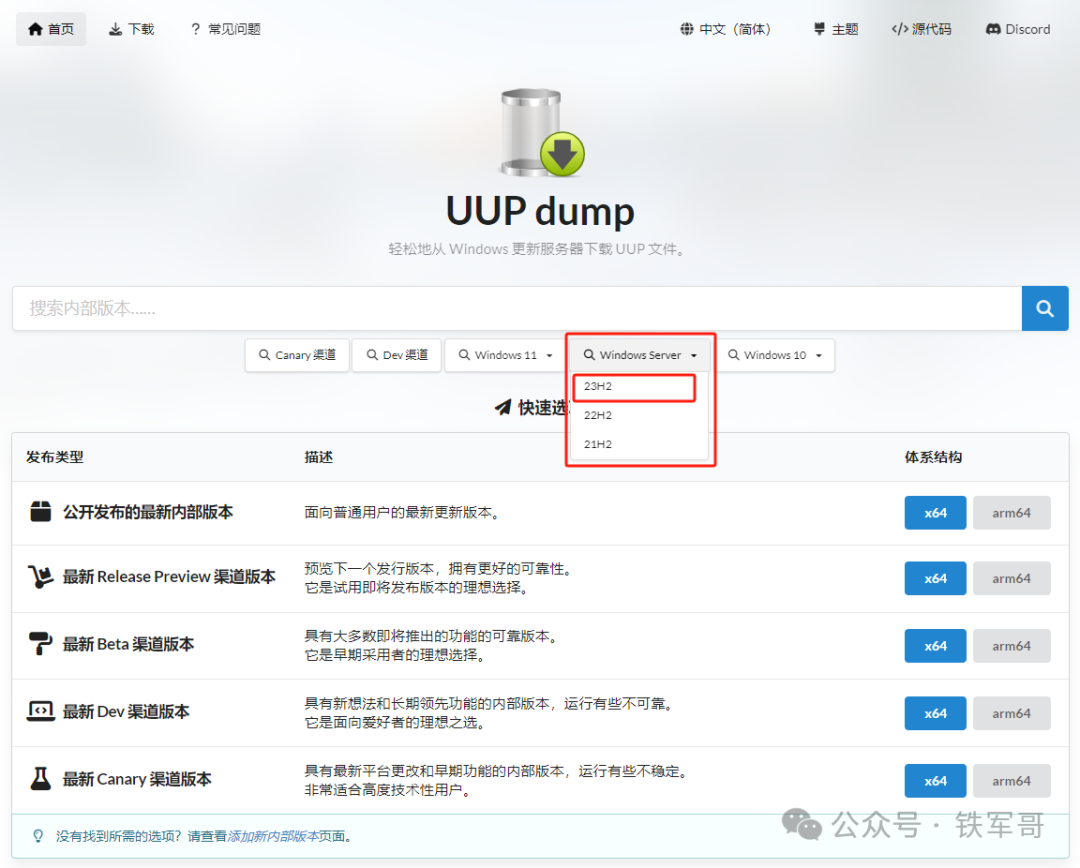Click the lightbulb hint icon

[39, 836]
